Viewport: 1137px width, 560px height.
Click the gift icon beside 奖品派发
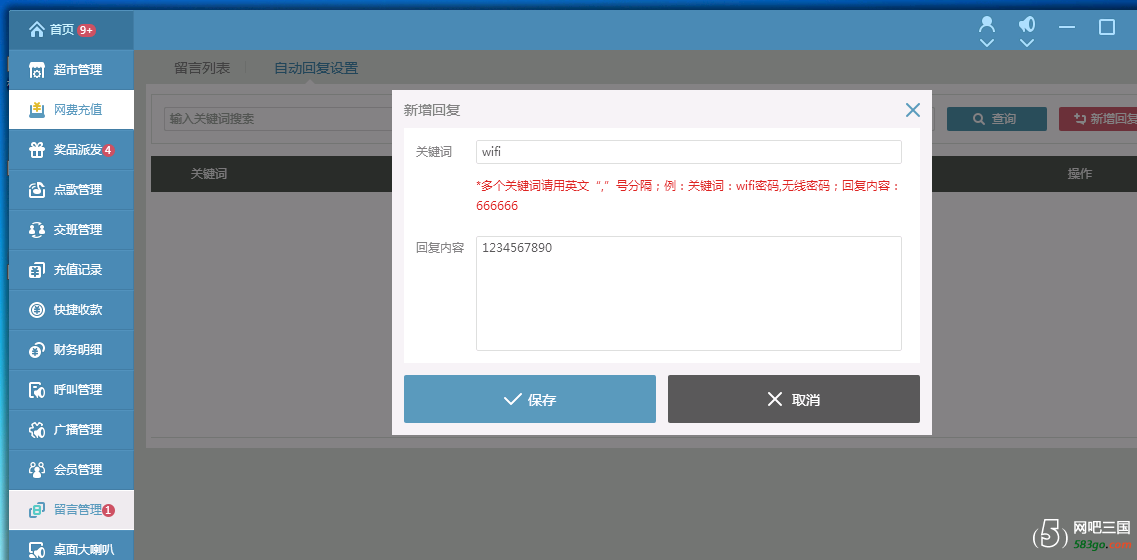click(37, 150)
